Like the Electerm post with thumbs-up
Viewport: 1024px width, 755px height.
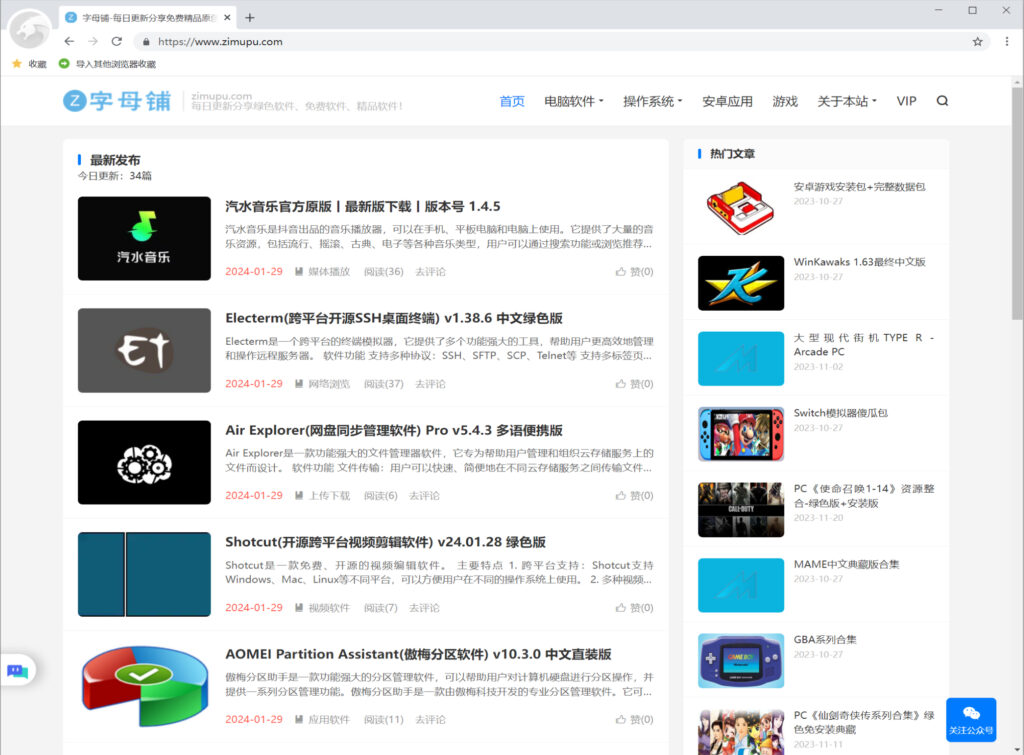[x=634, y=384]
